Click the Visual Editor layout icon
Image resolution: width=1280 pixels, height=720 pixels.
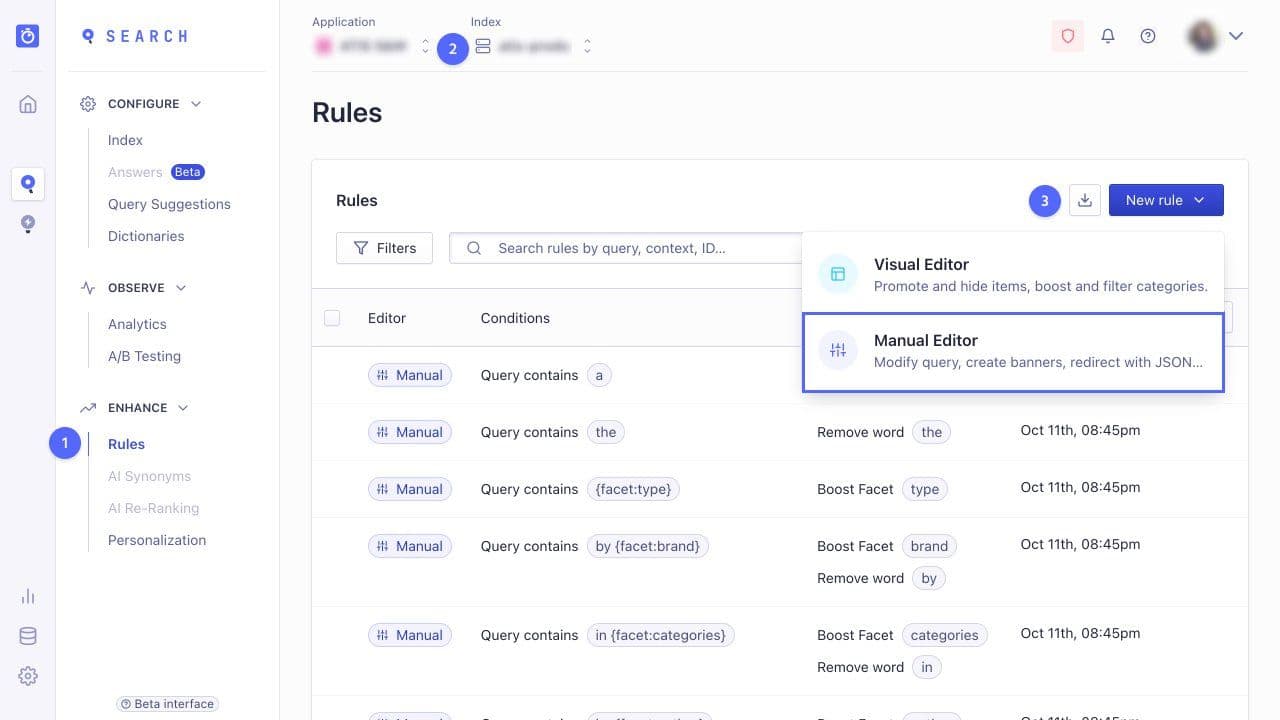838,274
